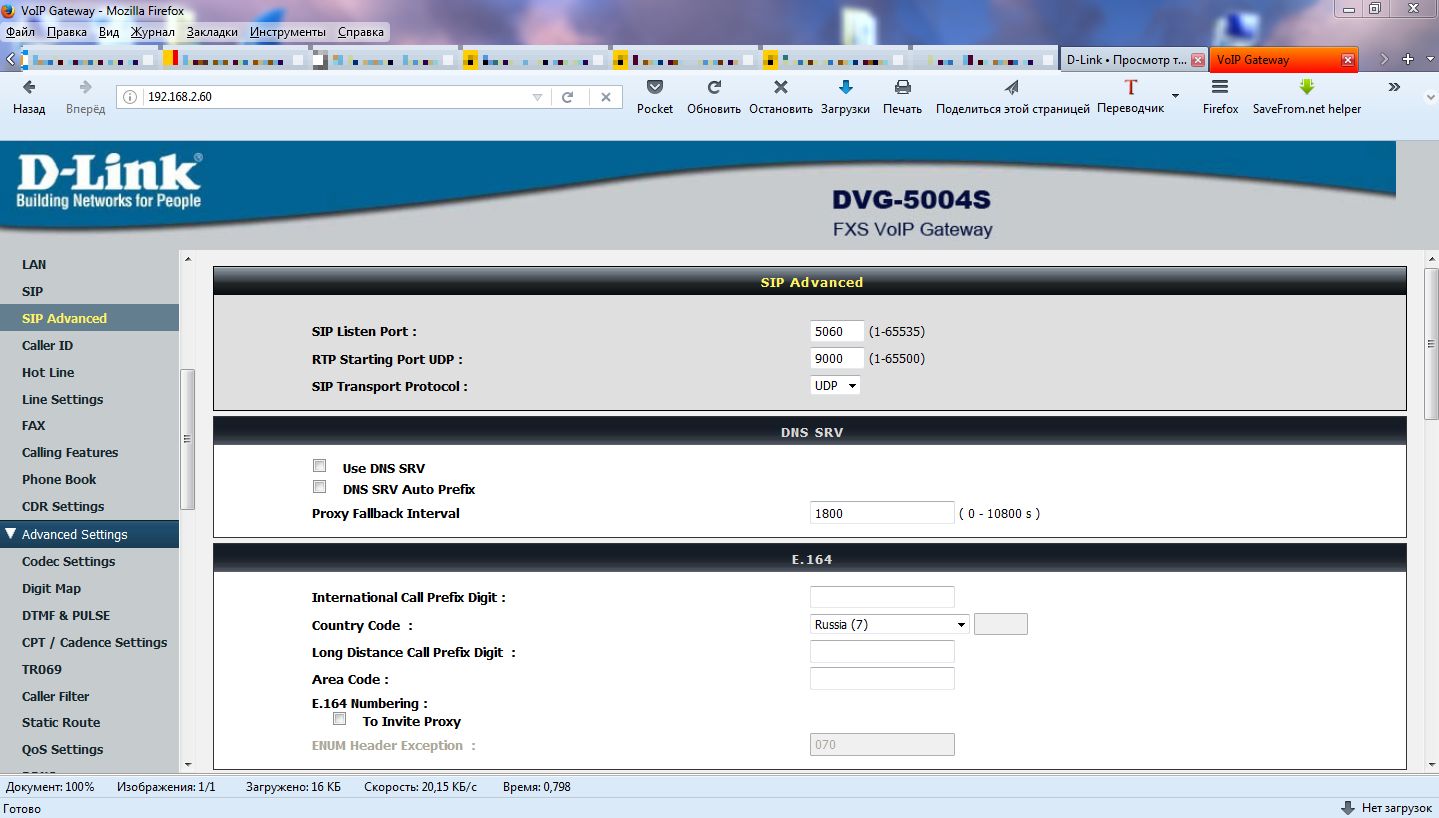
Task: Stop loading with the Остановить icon
Action: 781,88
